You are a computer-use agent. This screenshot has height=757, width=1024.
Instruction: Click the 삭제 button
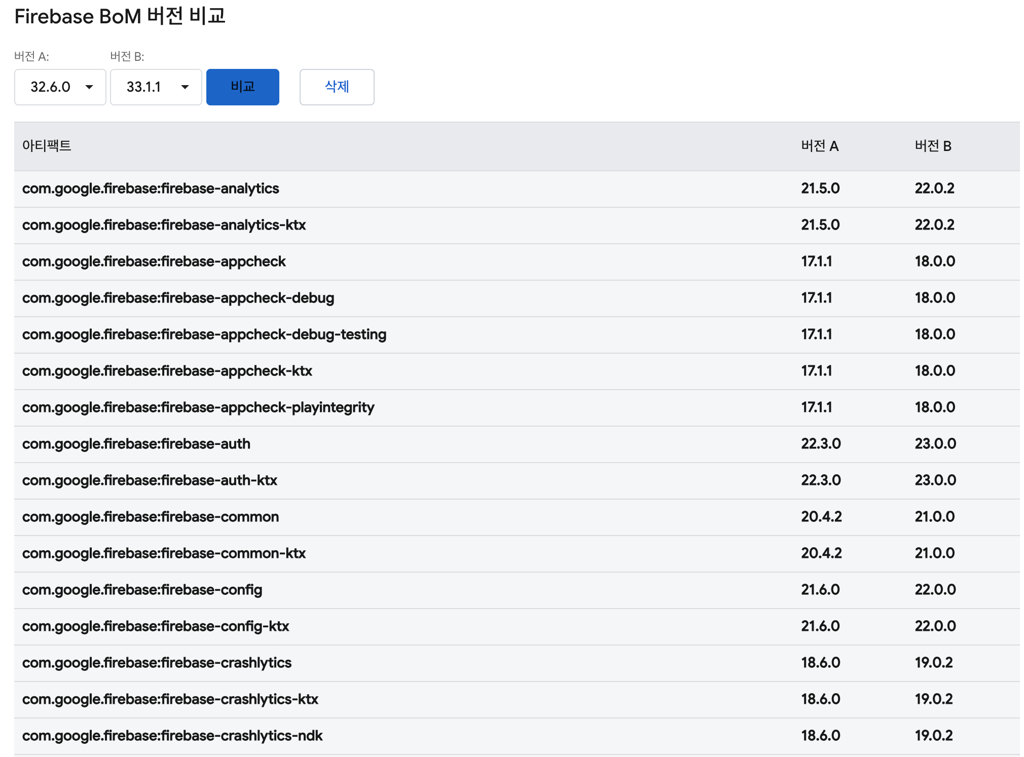pos(337,87)
